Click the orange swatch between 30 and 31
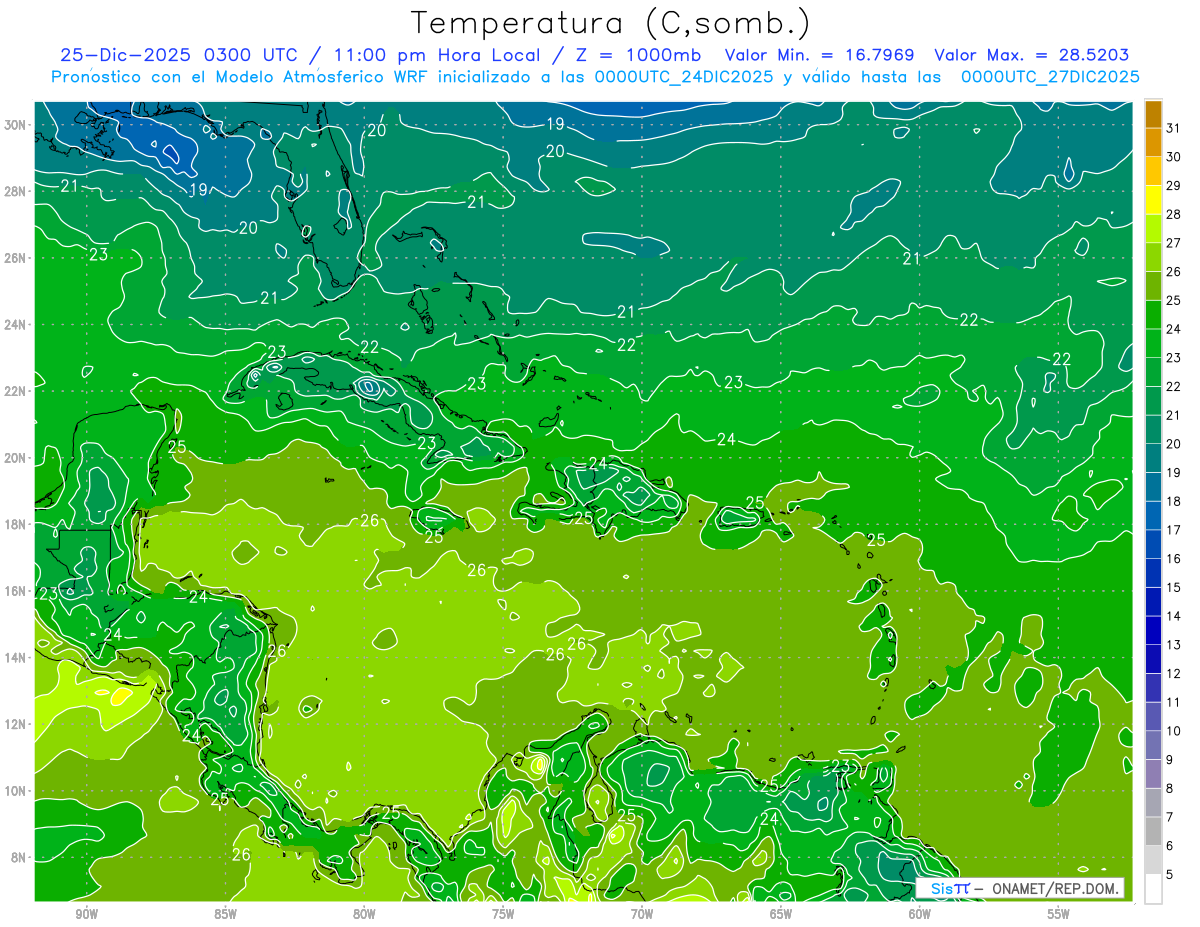The width and height of the screenshot is (1200, 927). click(x=1153, y=143)
